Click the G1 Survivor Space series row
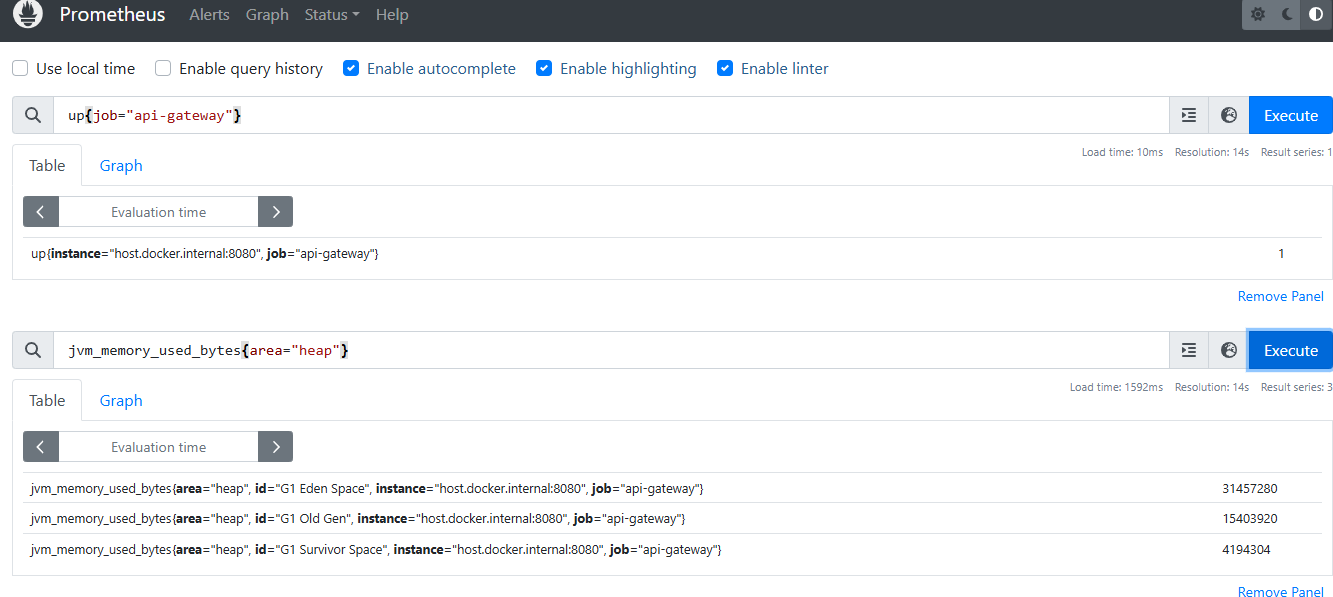 671,549
